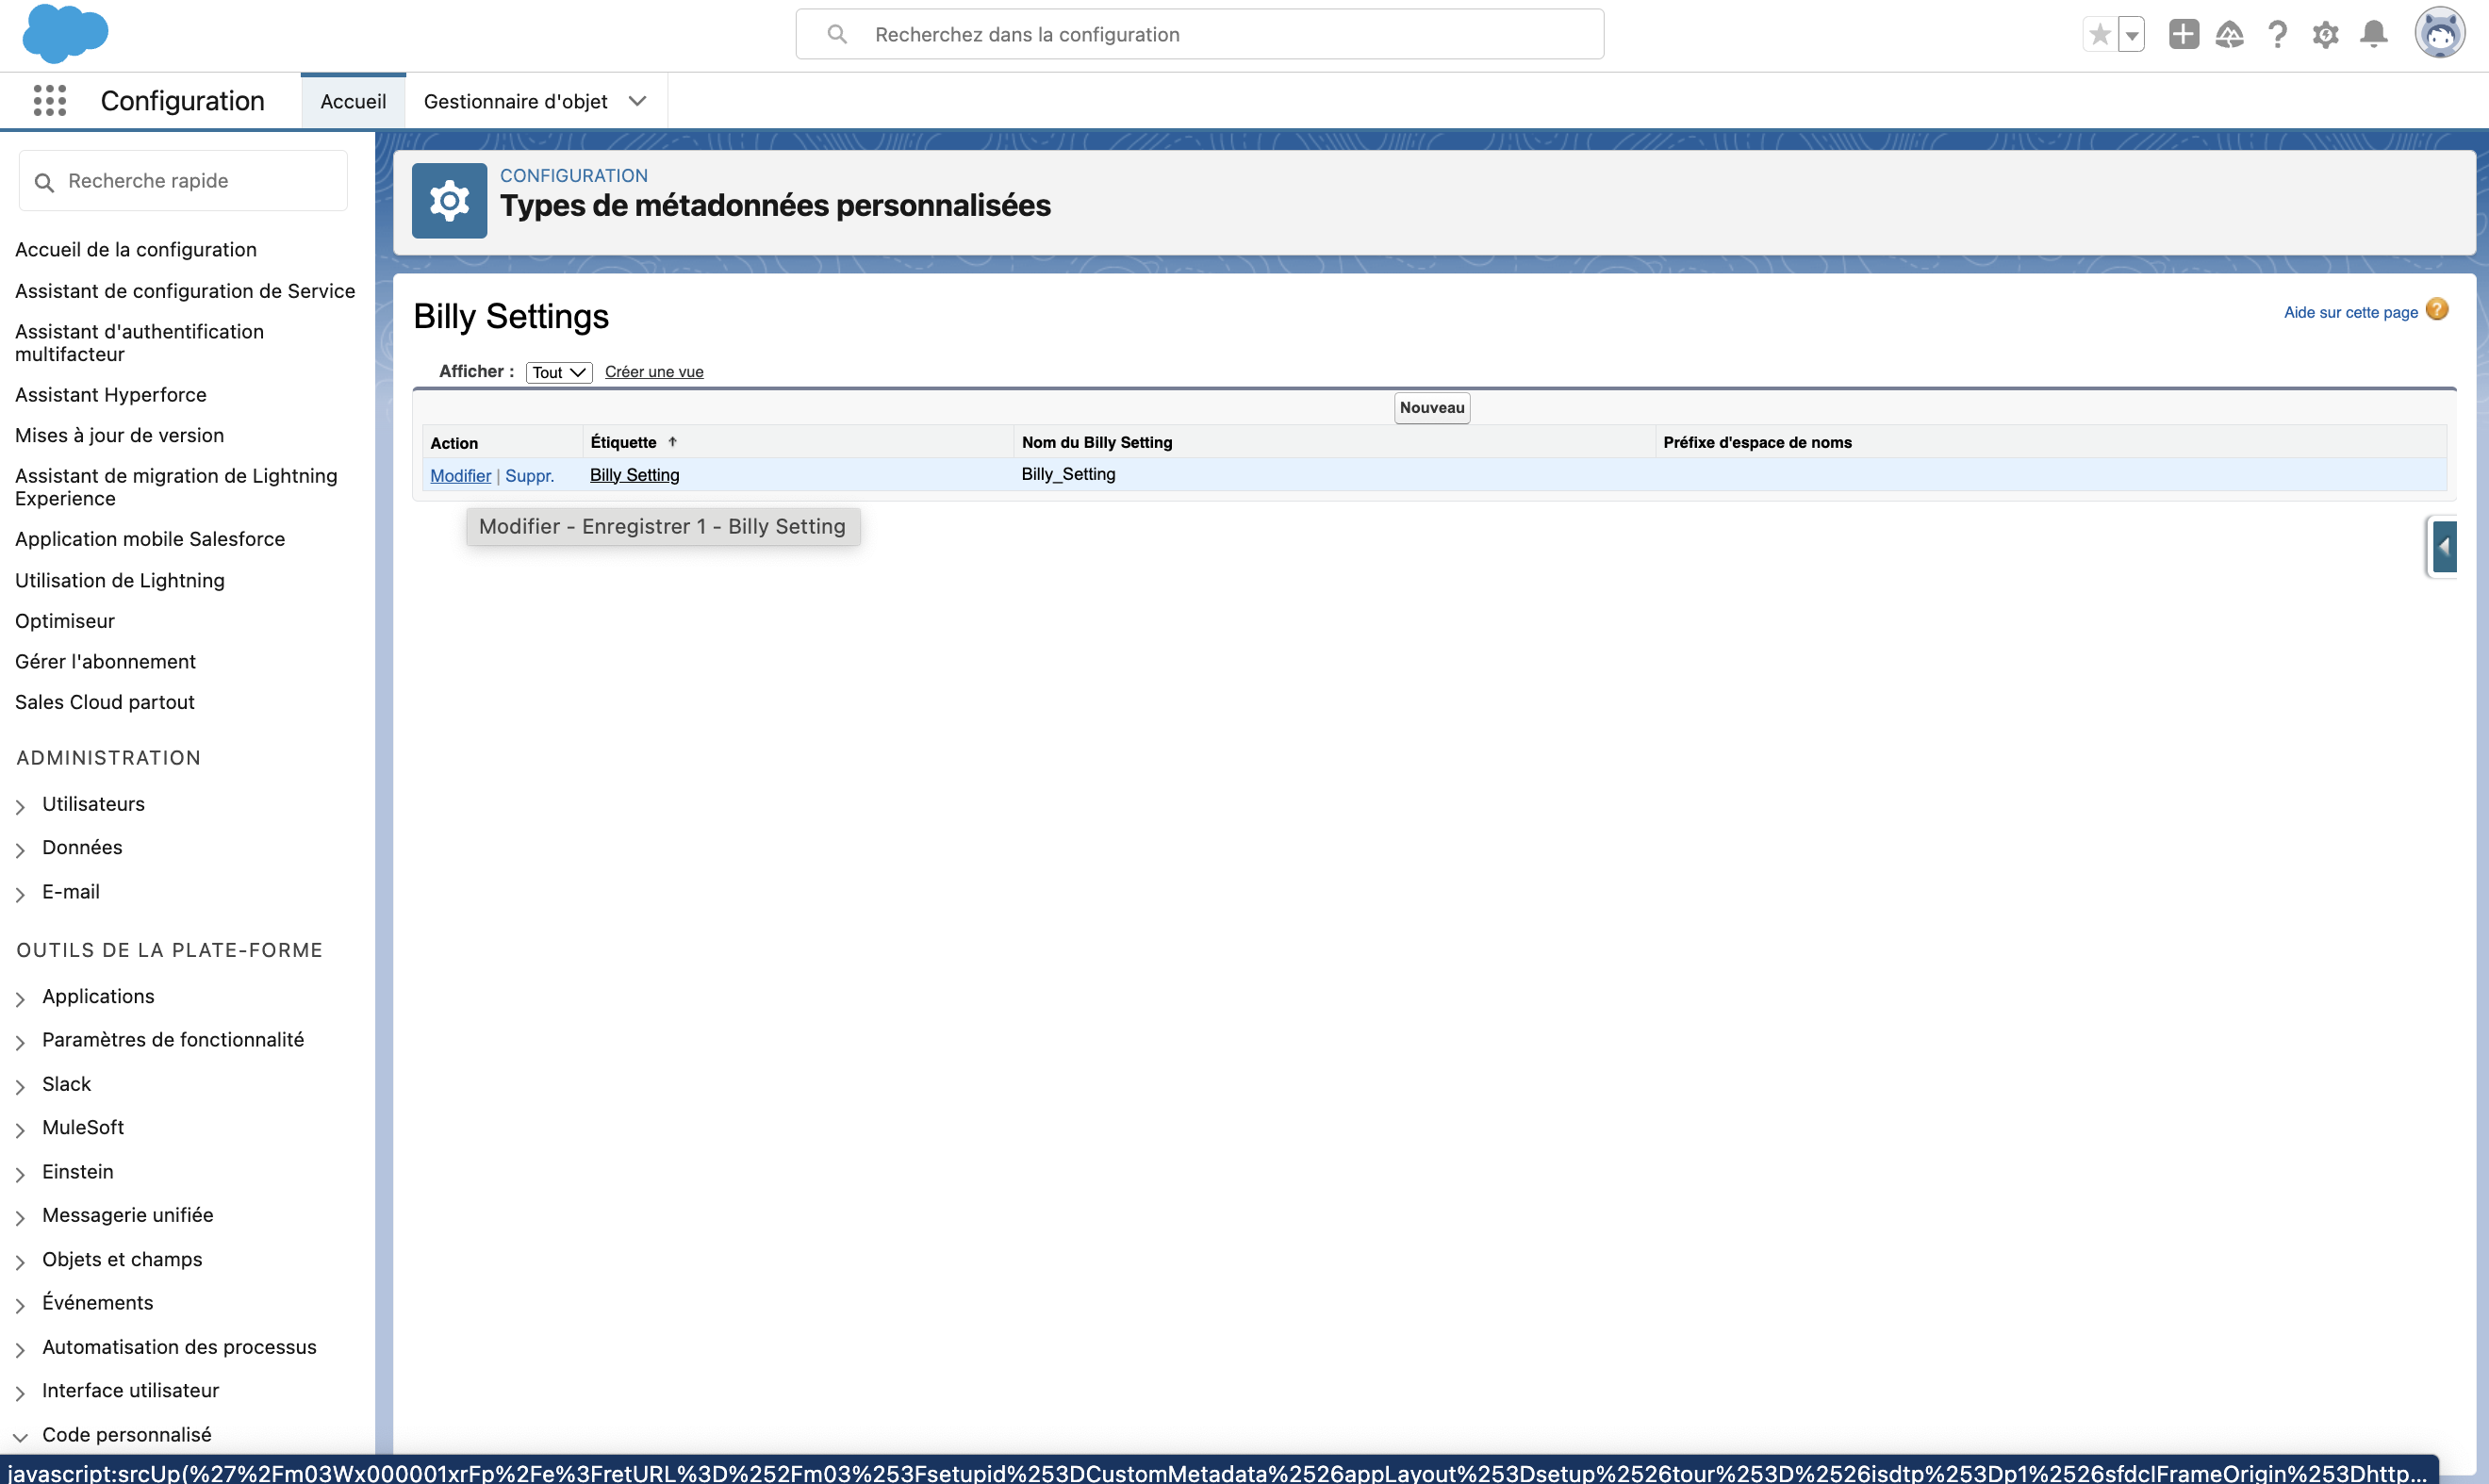Open Assistant d'authentification multifacteur
2489x1484 pixels.
tap(139, 343)
